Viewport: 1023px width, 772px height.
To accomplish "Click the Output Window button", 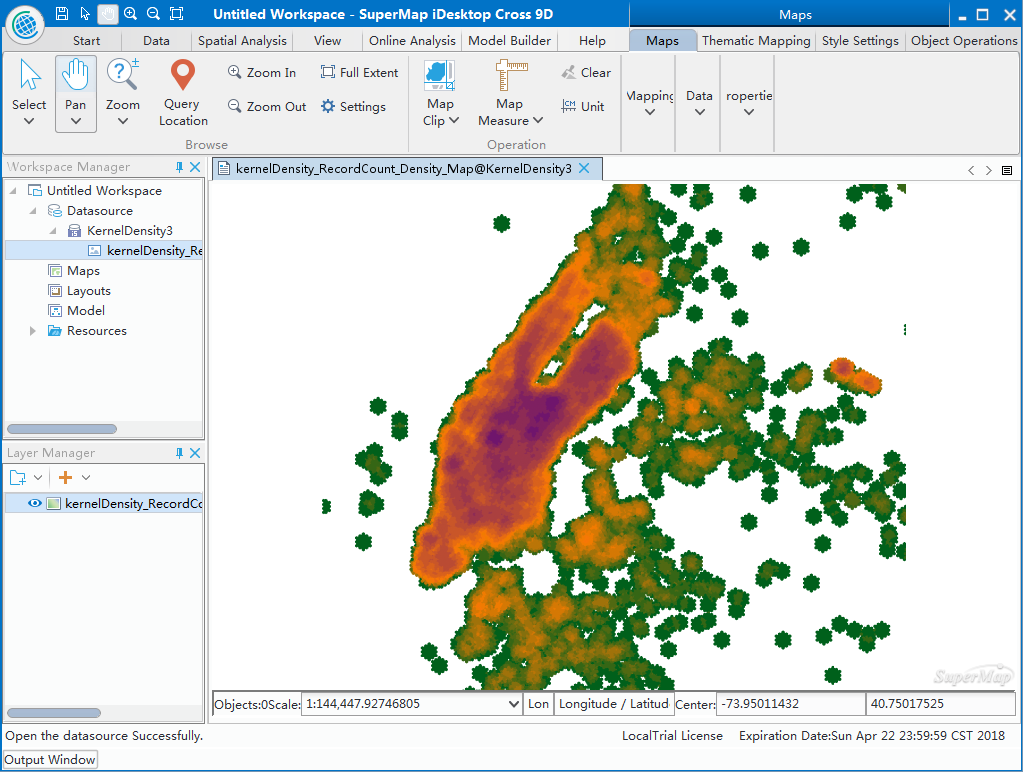I will (51, 760).
